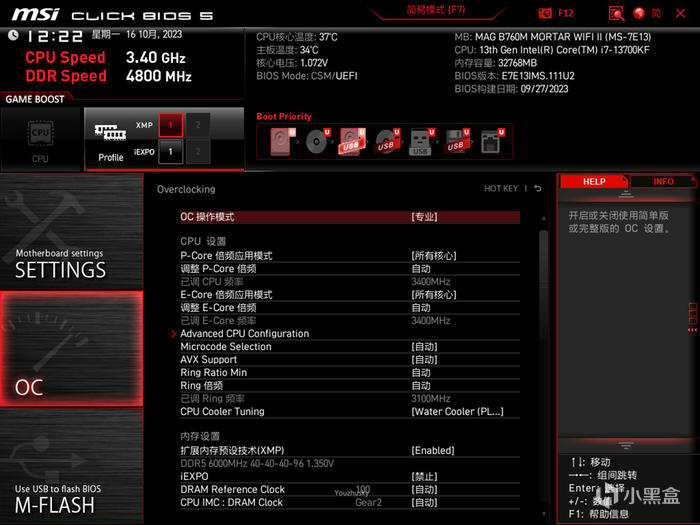The width and height of the screenshot is (700, 525).
Task: Change DRAM Reference Clock option
Action: [350, 489]
